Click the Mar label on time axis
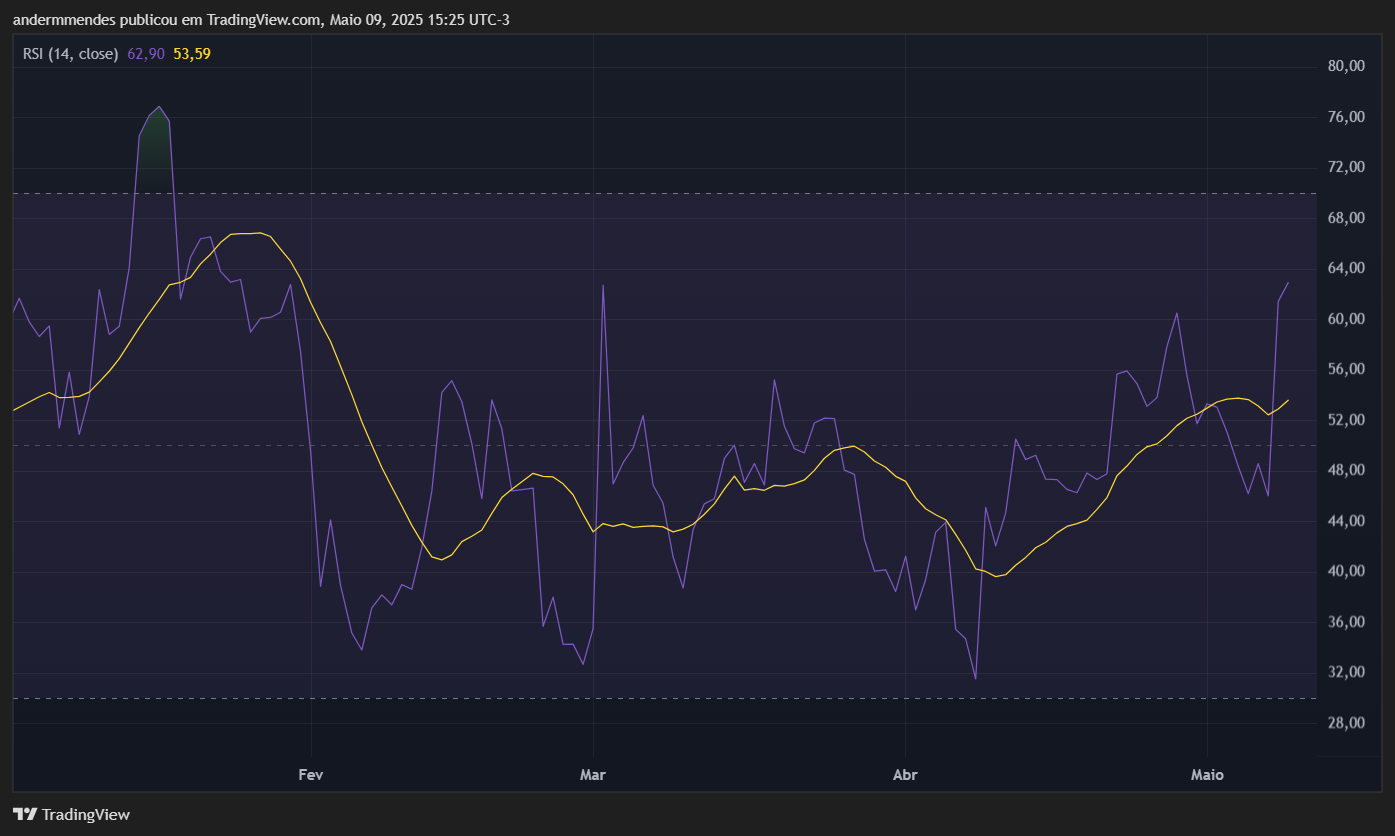The image size is (1395, 836). (x=594, y=775)
